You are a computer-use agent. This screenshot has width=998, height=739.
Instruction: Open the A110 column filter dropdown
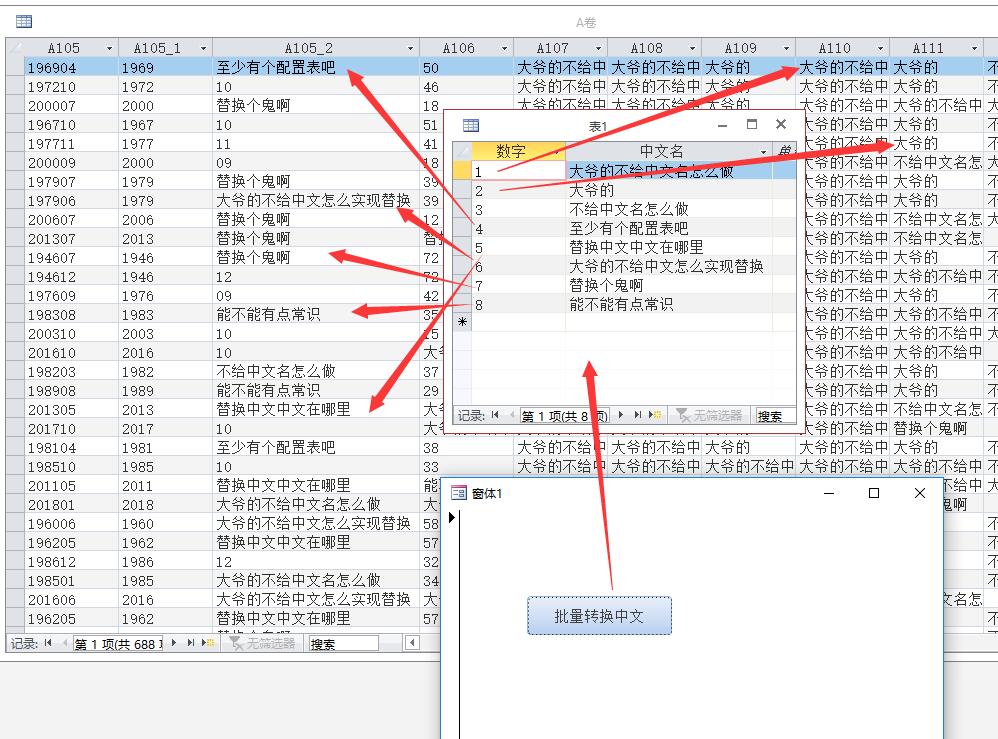coord(880,48)
